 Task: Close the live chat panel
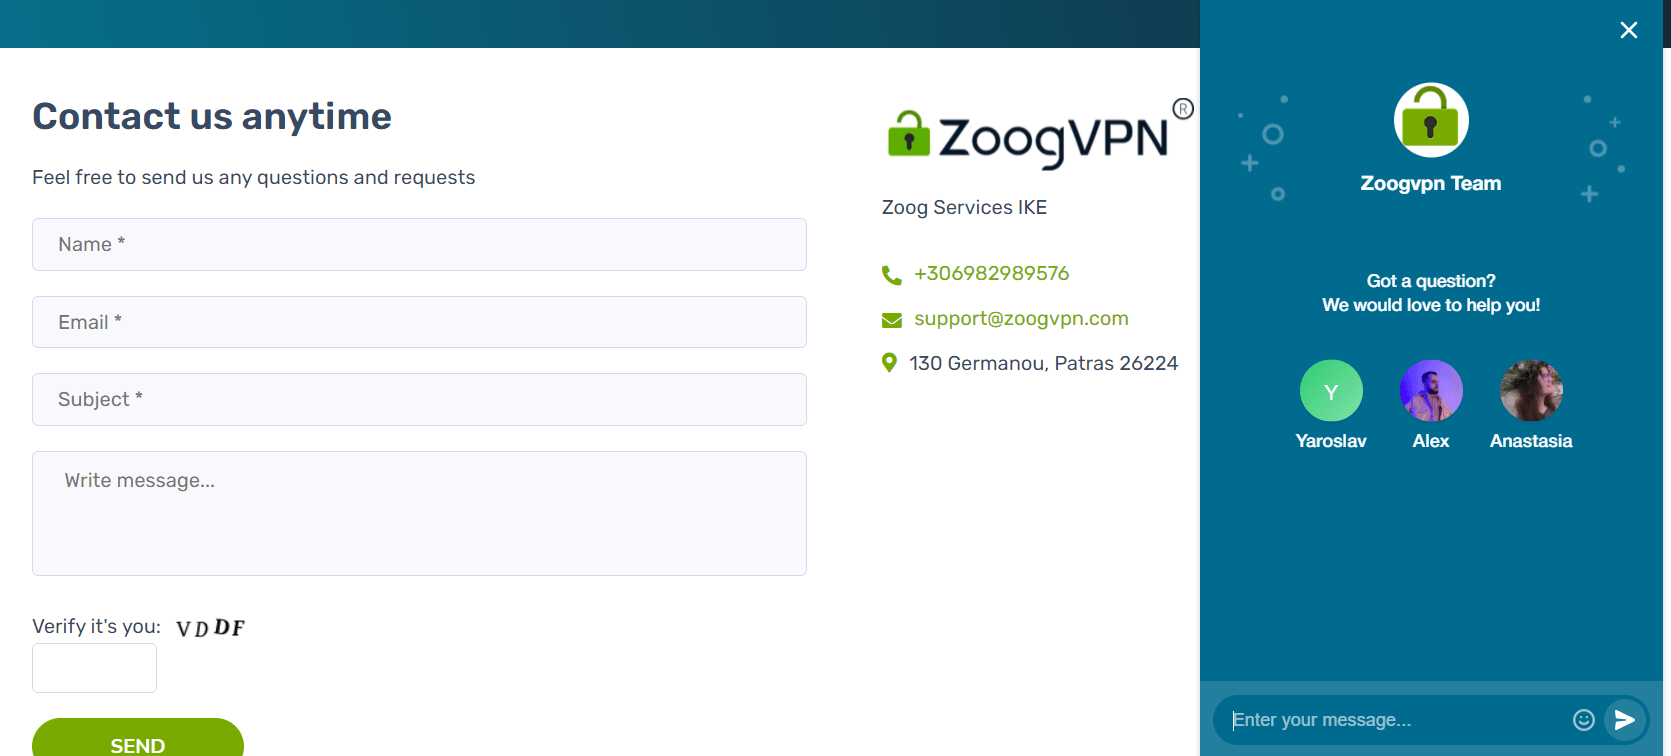[1628, 30]
